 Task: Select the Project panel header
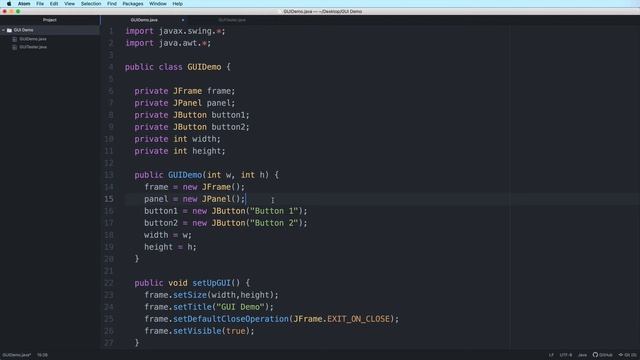tap(49, 20)
